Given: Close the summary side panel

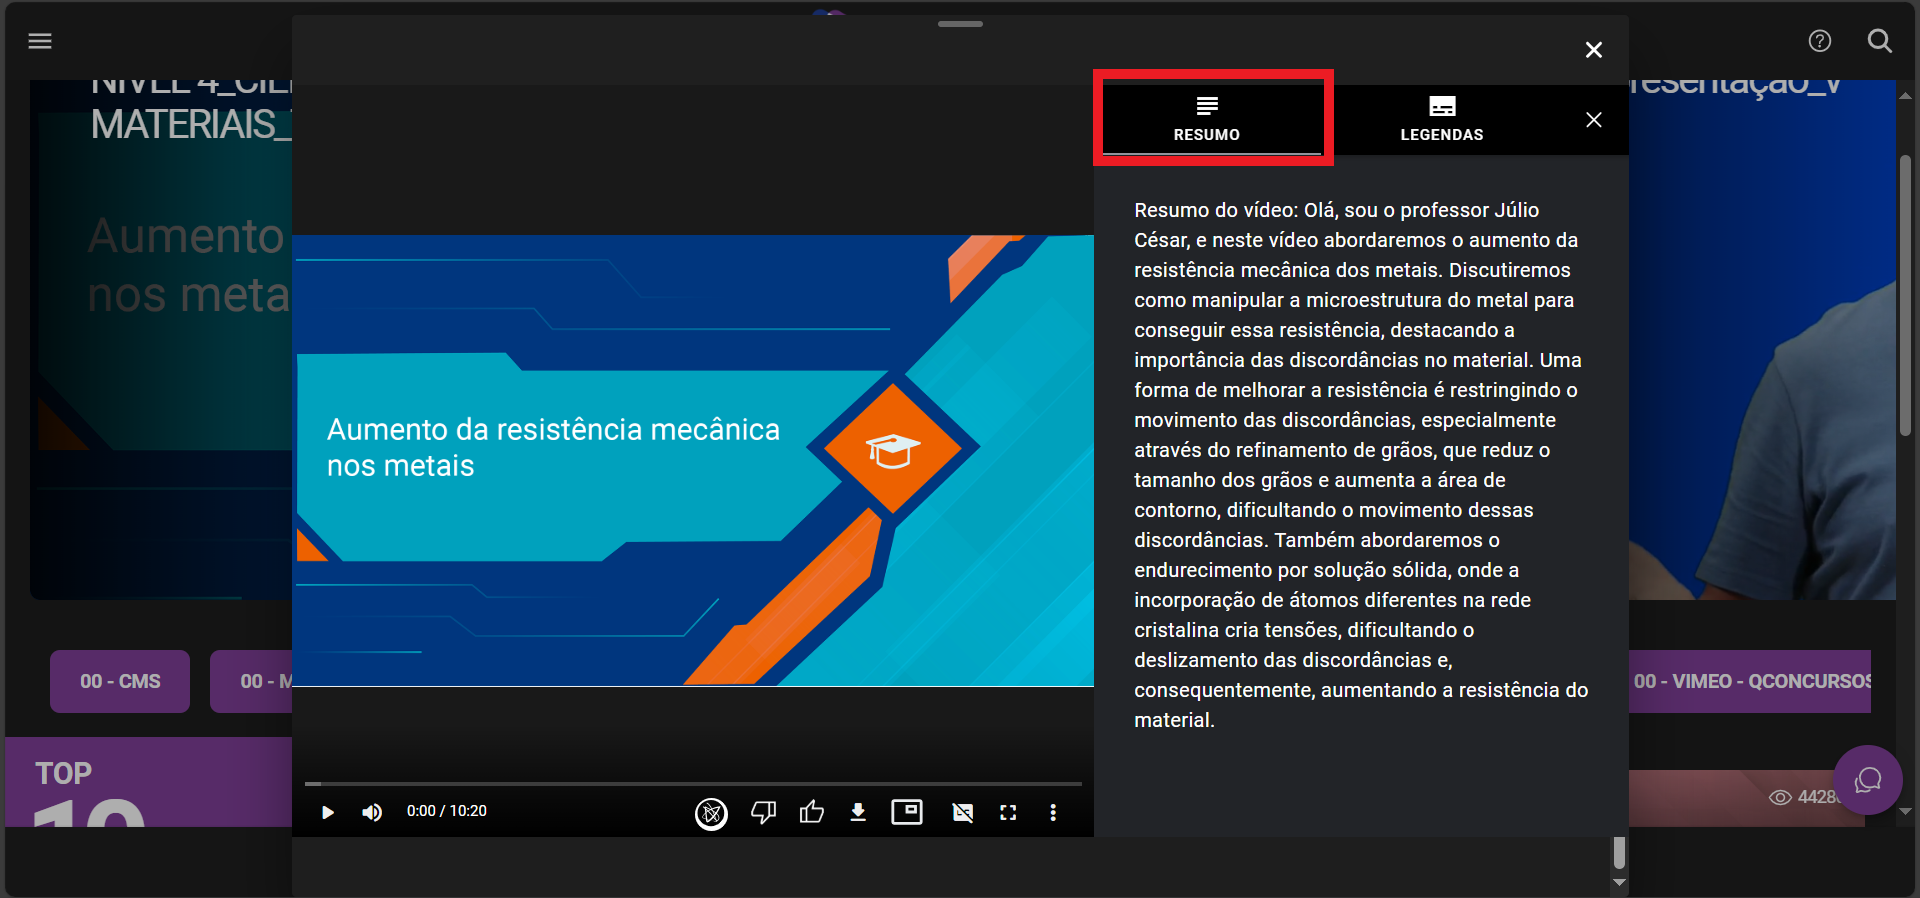Looking at the screenshot, I should [x=1594, y=120].
